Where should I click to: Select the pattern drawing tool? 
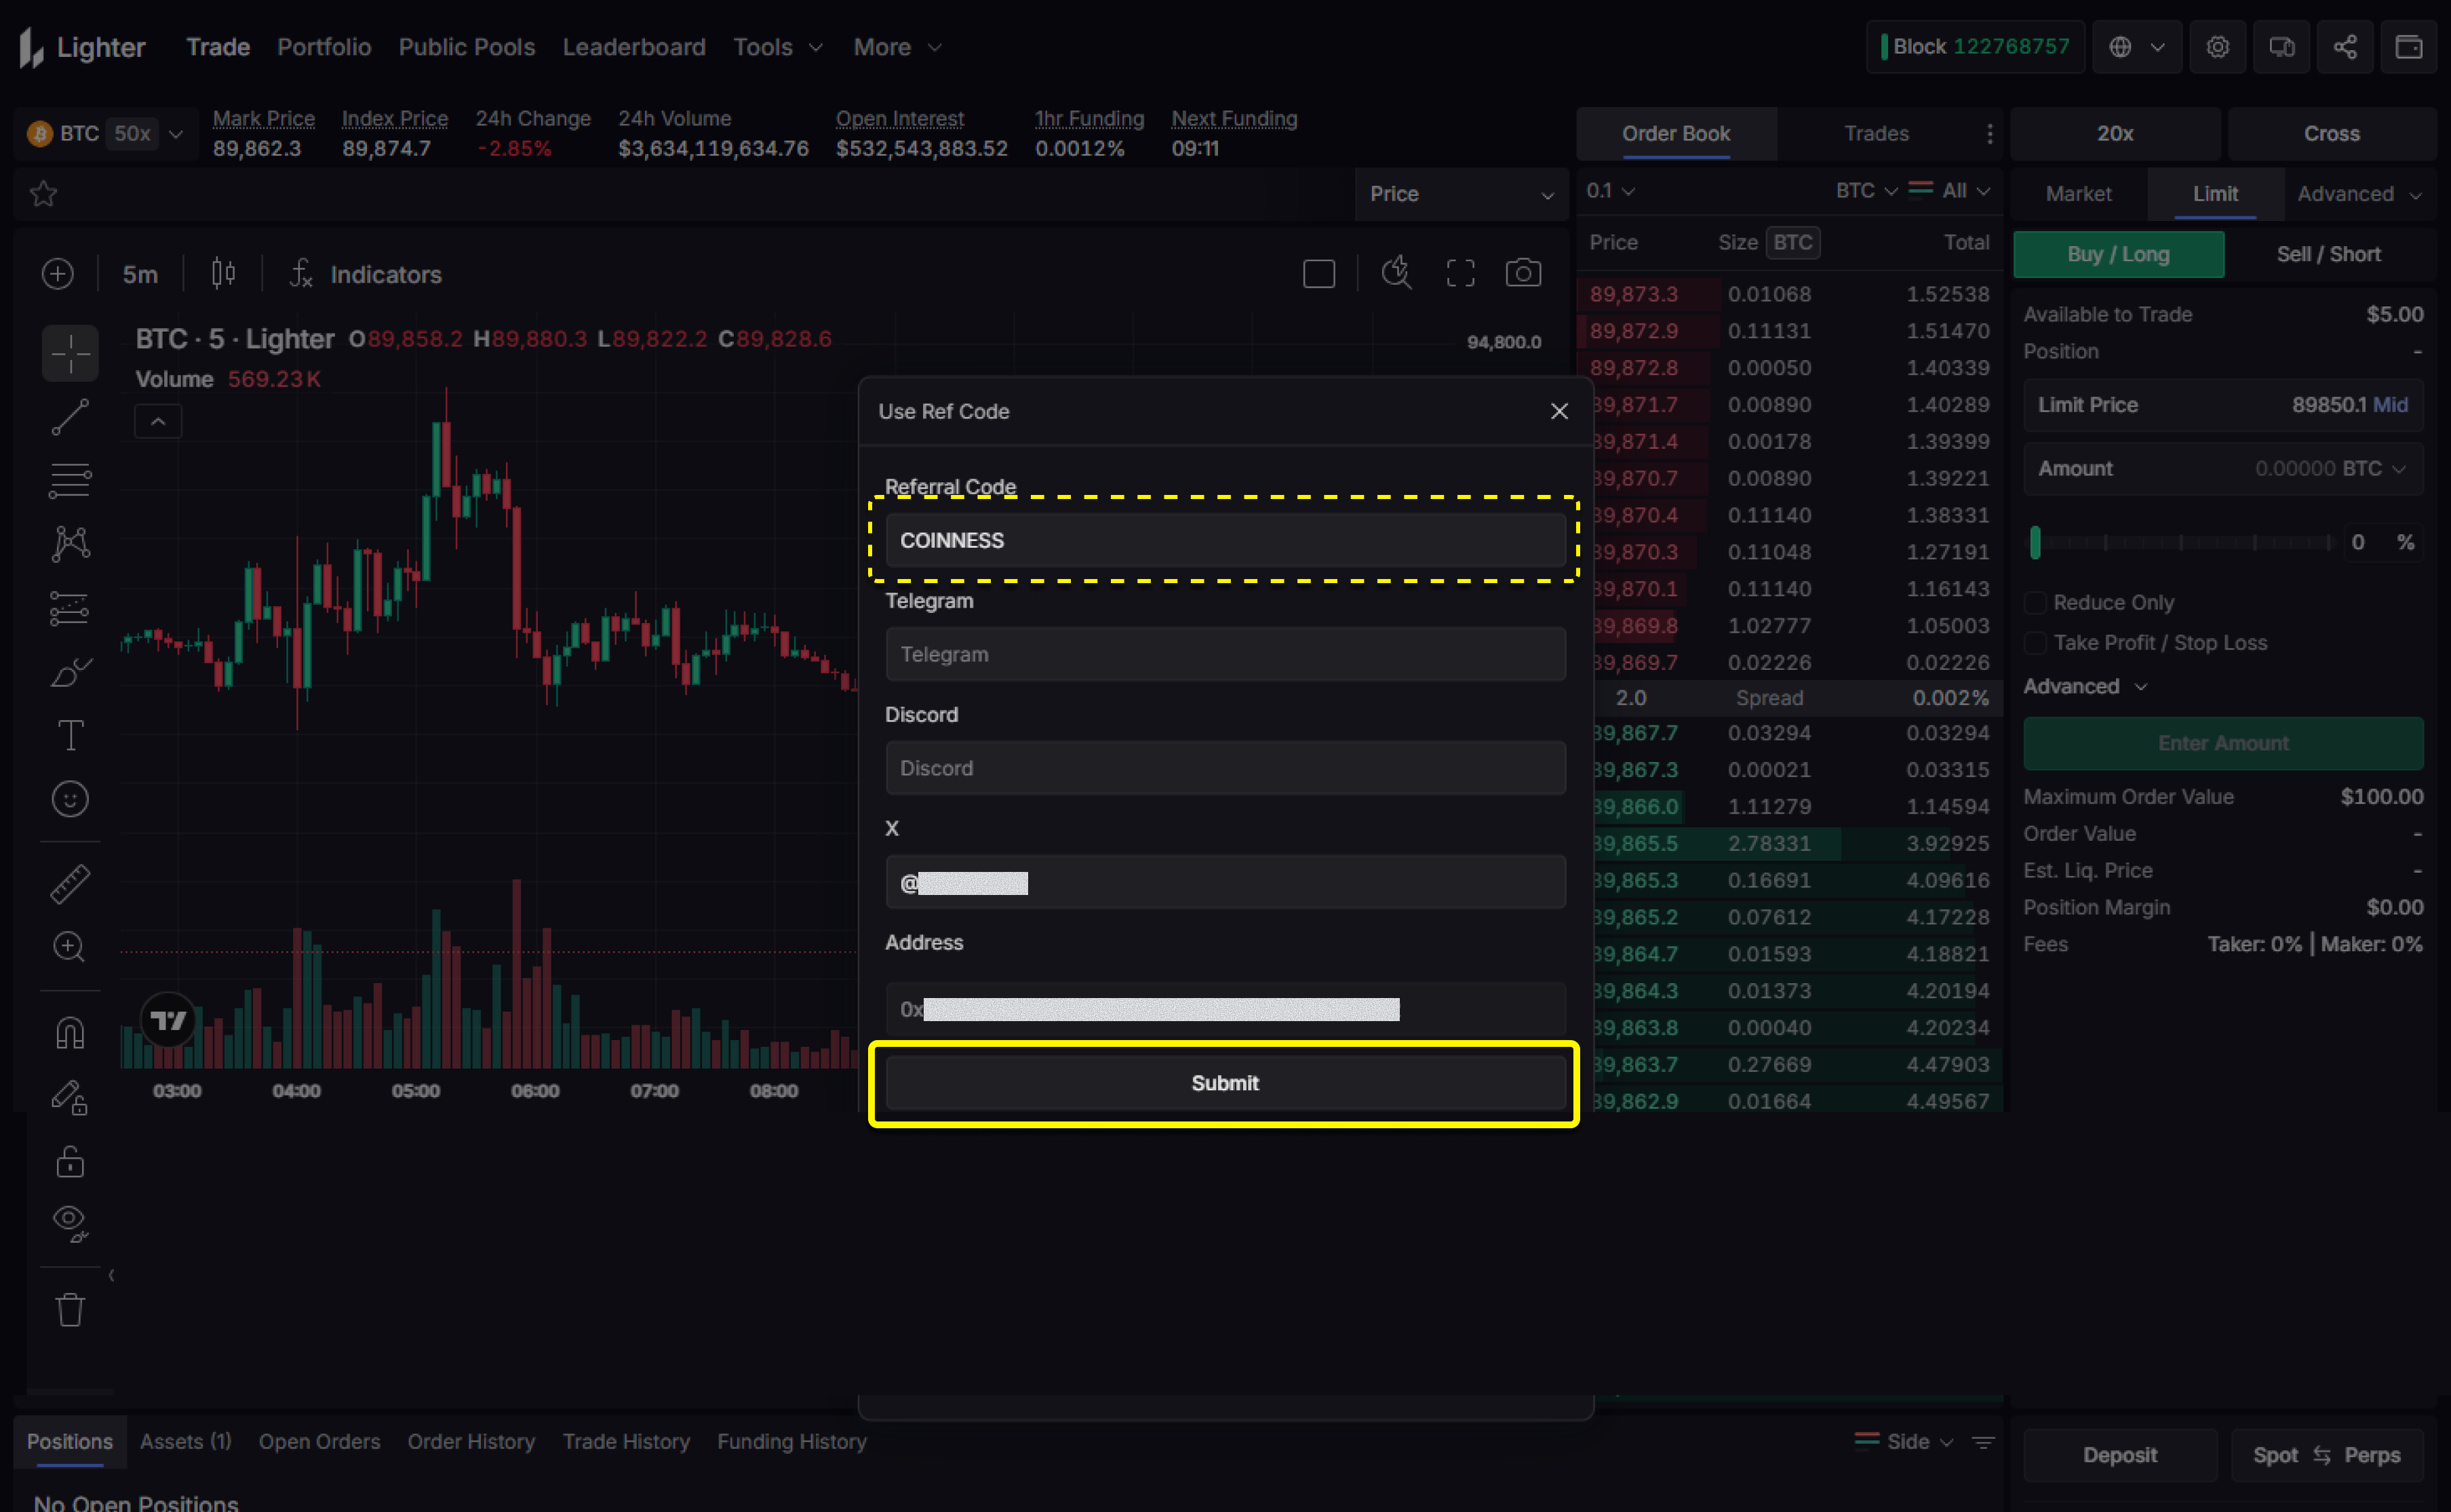click(70, 544)
